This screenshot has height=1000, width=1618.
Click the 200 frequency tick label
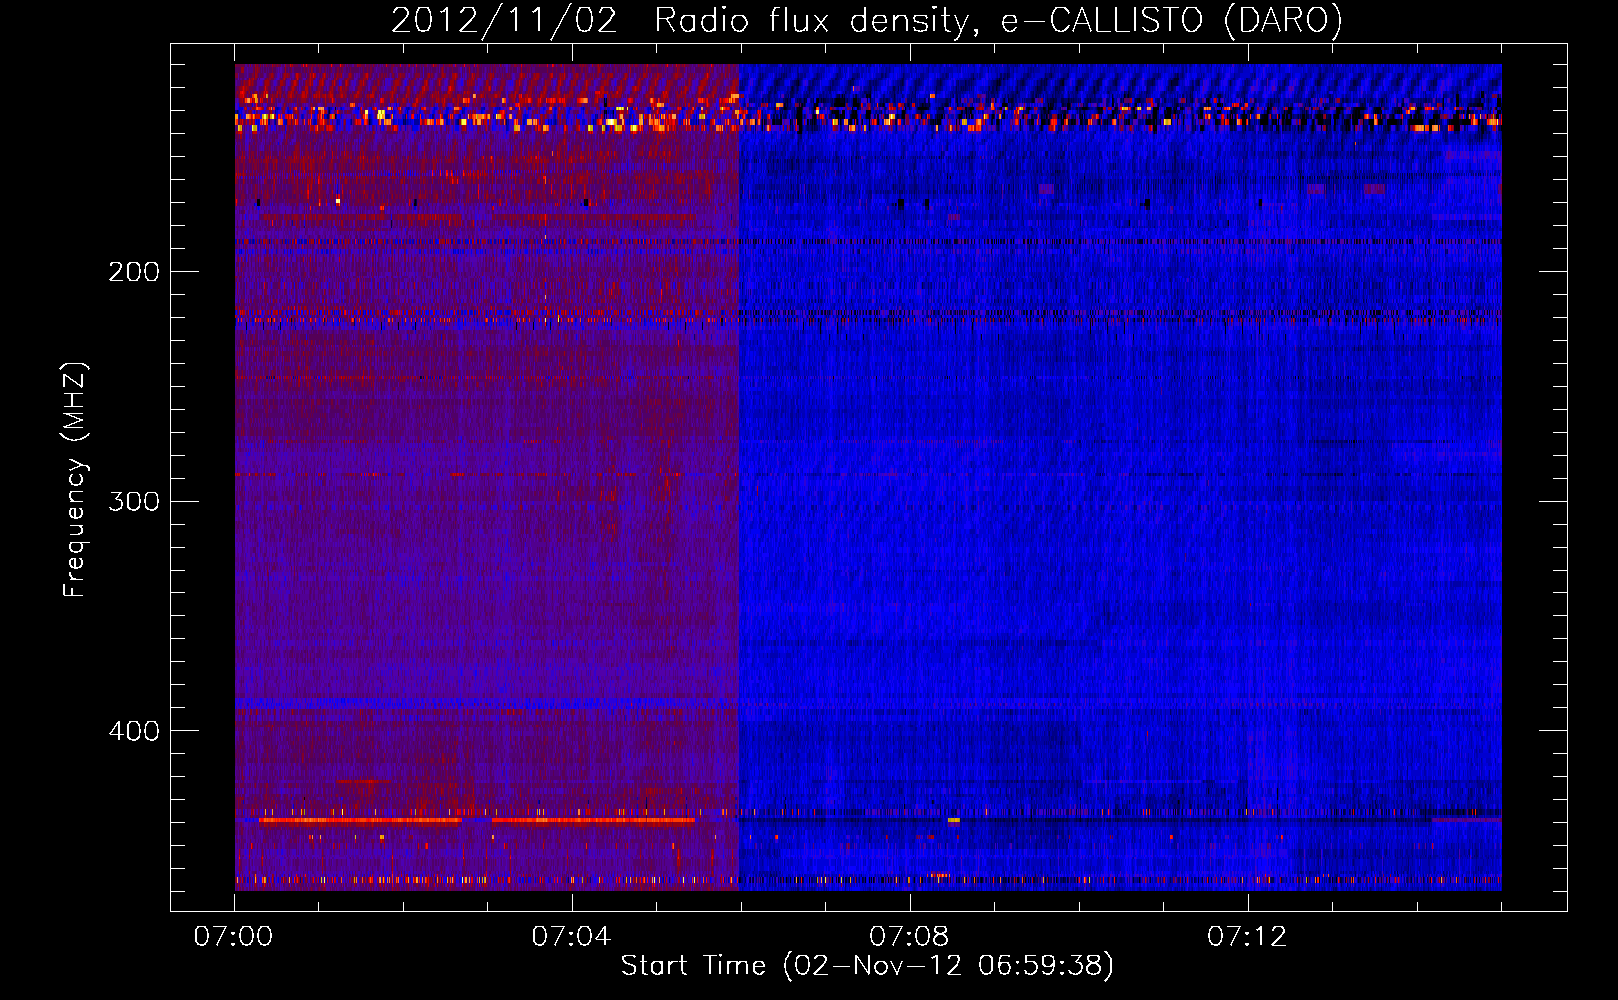click(x=134, y=272)
